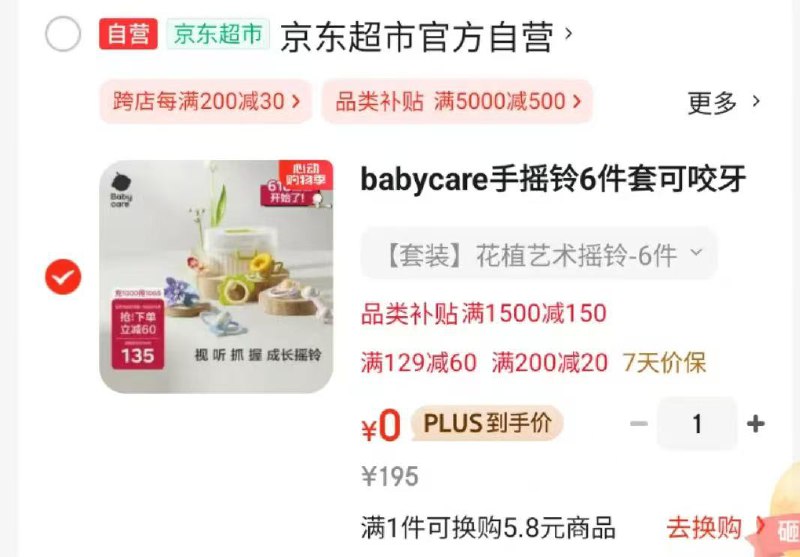
Task: Expand 更多 promotions
Action: (723, 102)
